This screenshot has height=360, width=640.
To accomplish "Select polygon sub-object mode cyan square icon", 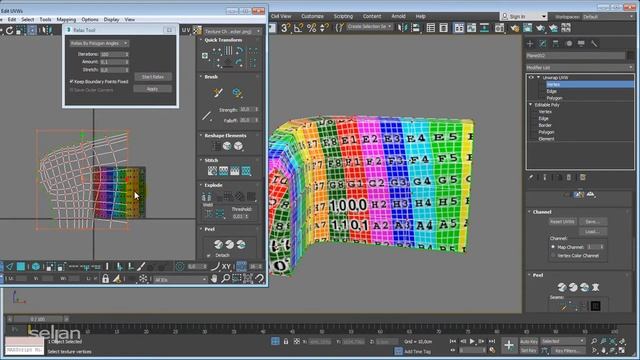I will tap(21, 267).
